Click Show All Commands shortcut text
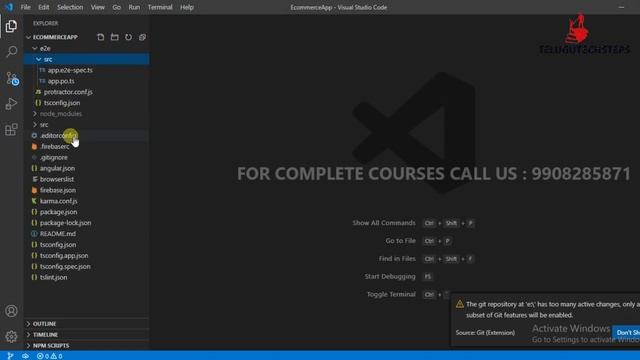The height and width of the screenshot is (360, 640). tap(384, 223)
